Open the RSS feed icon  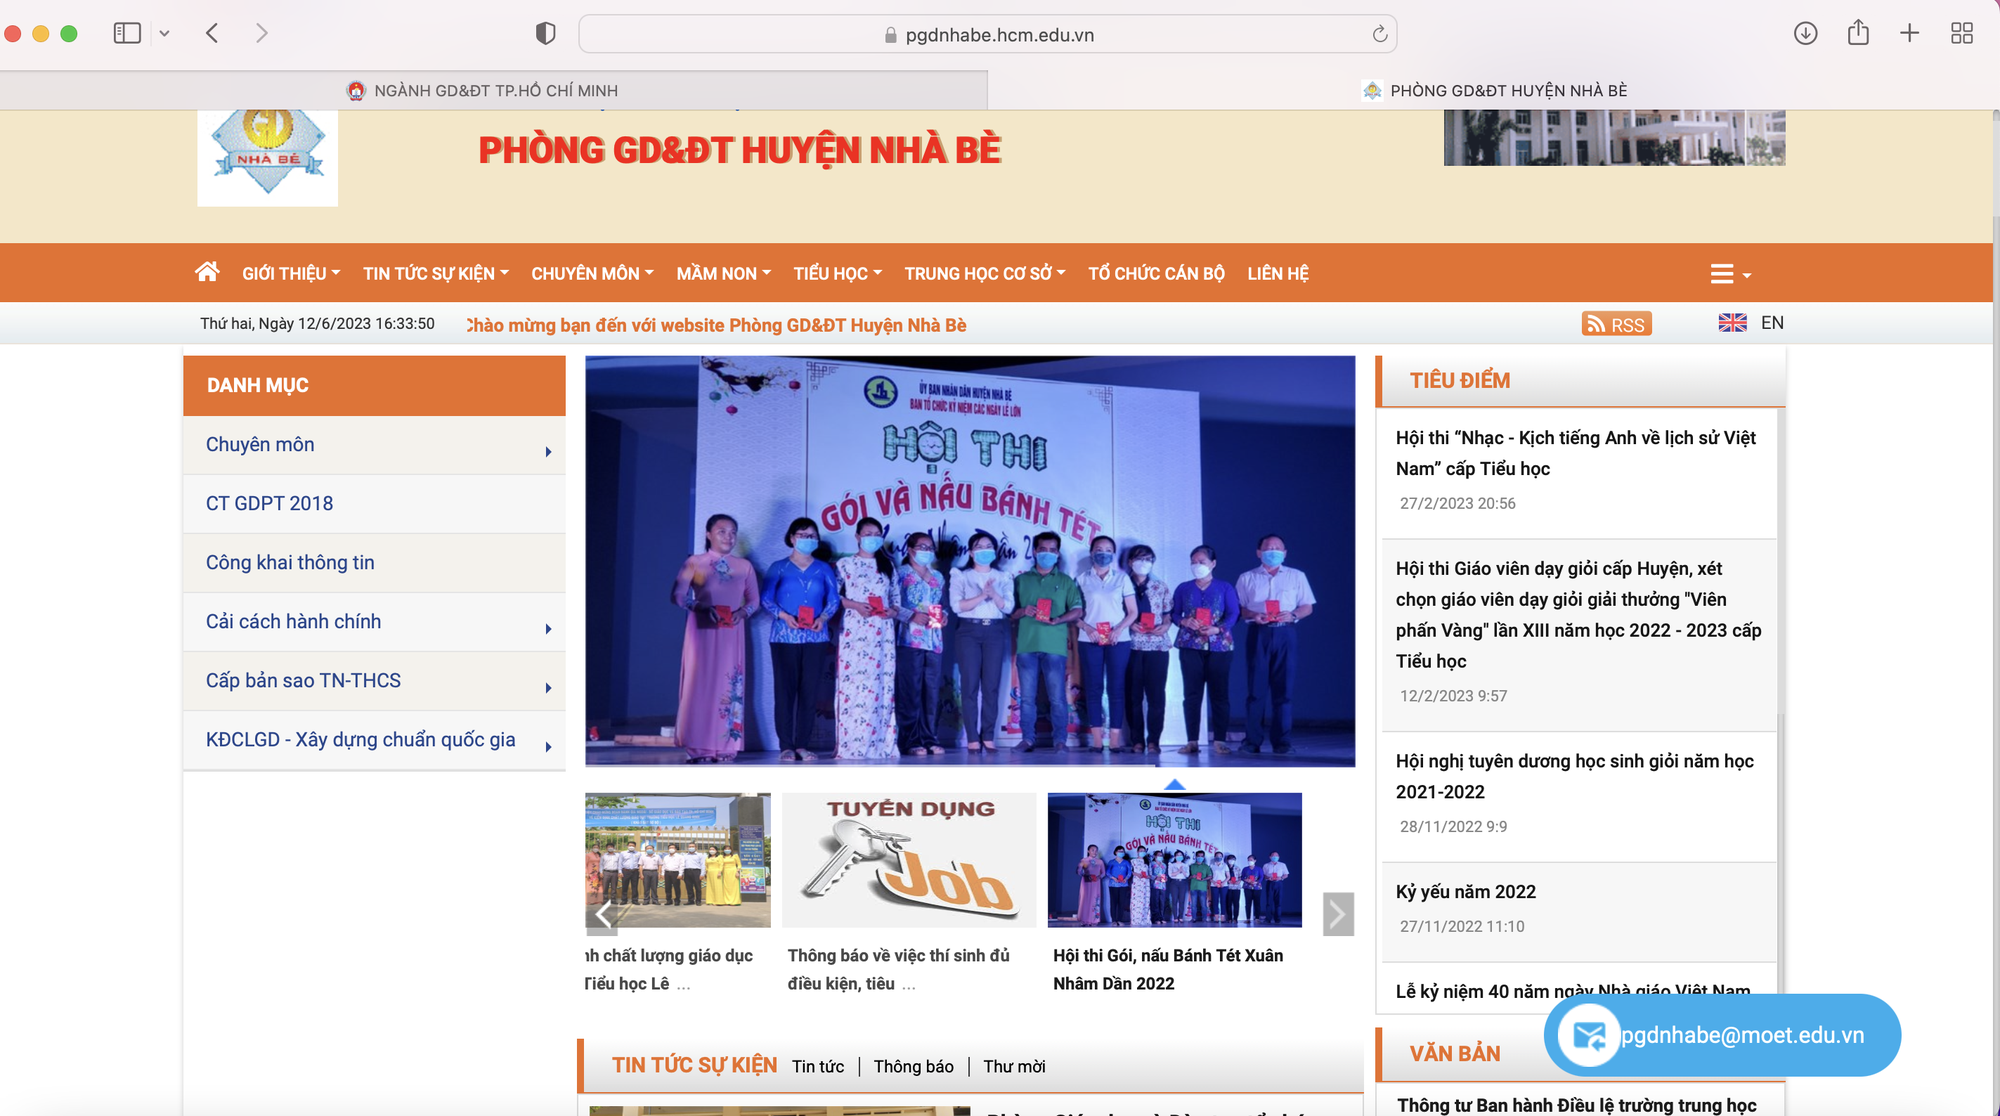(x=1616, y=324)
